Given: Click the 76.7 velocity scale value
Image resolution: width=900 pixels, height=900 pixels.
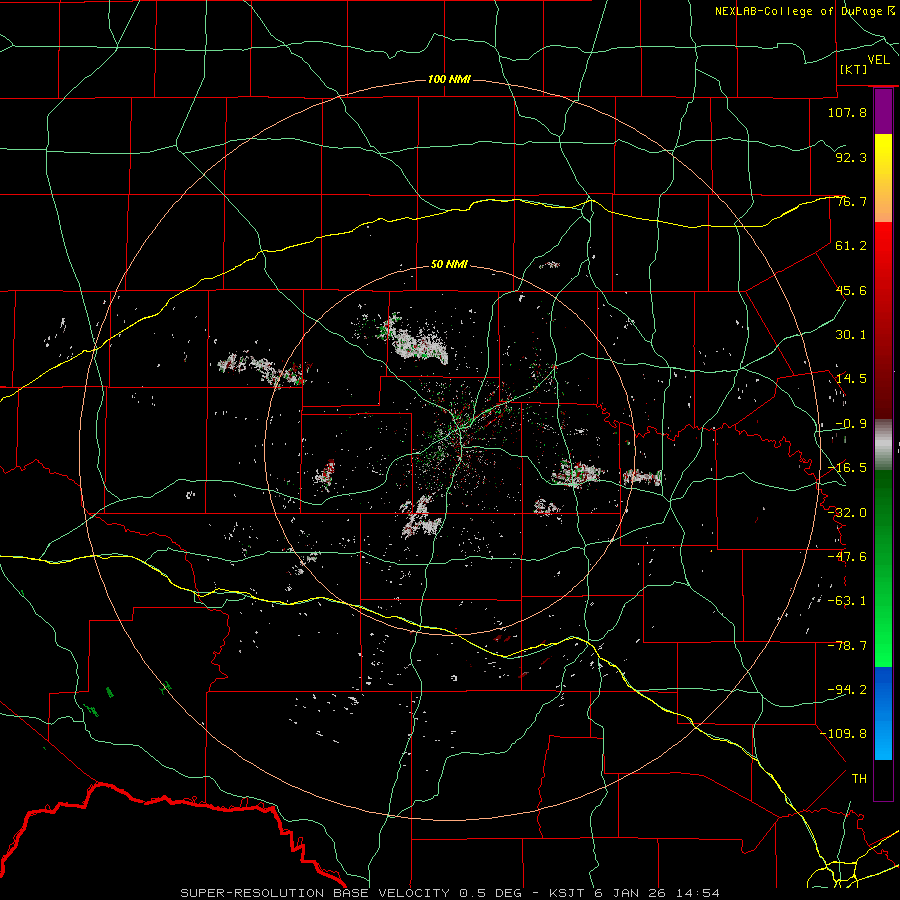Looking at the screenshot, I should tap(851, 201).
